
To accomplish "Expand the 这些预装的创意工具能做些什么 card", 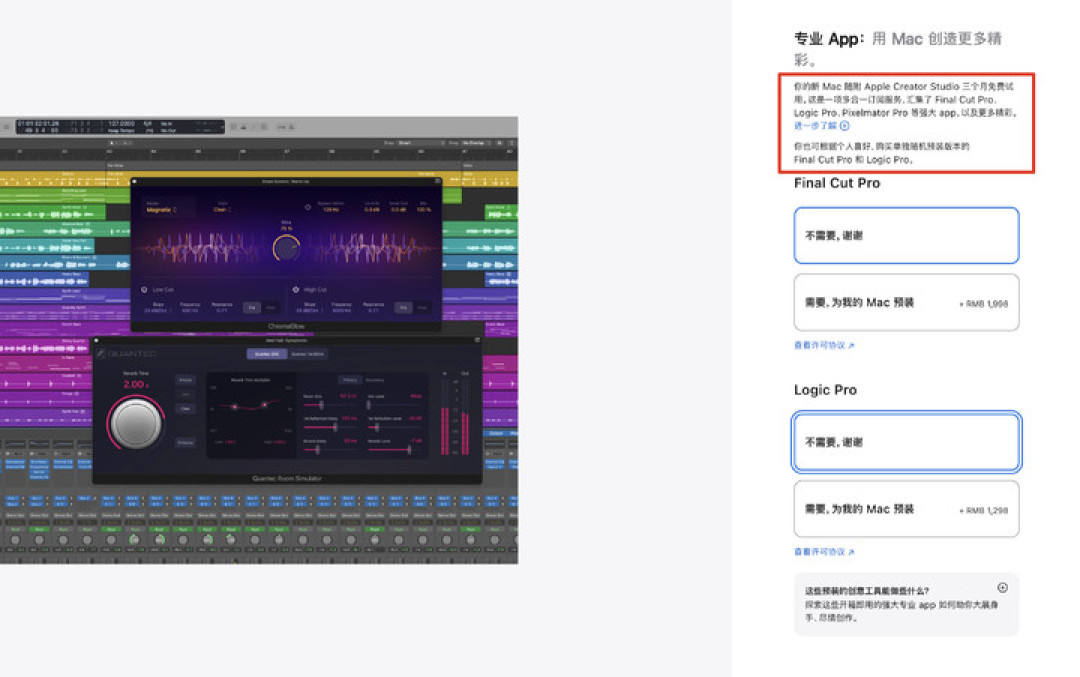I will pos(906,604).
